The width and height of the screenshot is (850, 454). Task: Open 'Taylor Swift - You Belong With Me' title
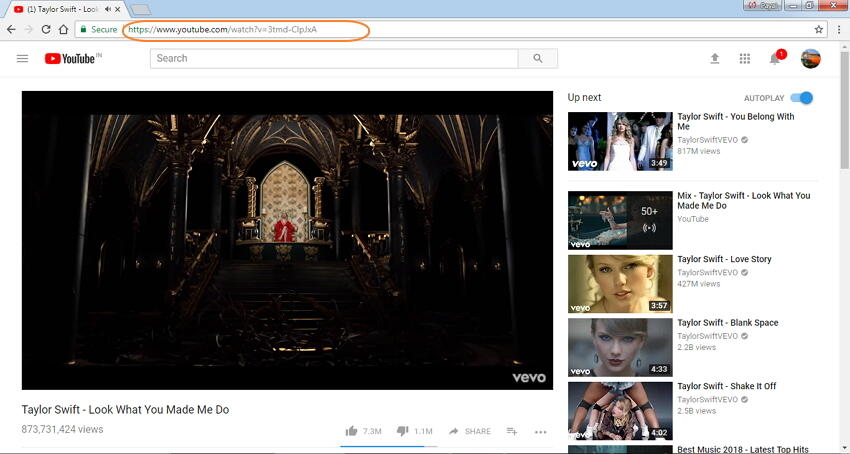click(x=736, y=122)
